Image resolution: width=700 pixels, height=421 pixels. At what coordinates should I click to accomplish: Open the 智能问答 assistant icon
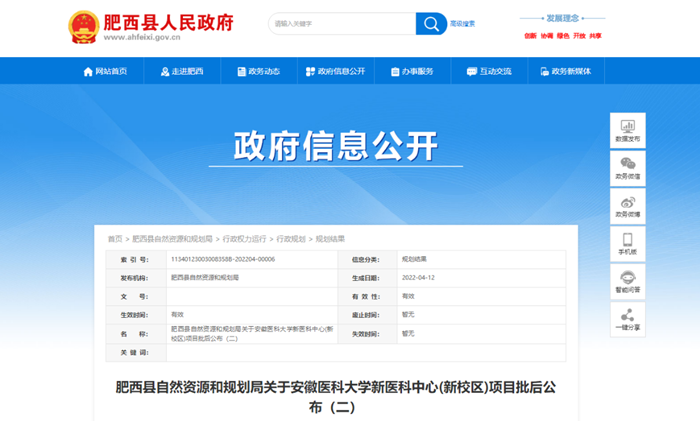pyautogui.click(x=627, y=281)
